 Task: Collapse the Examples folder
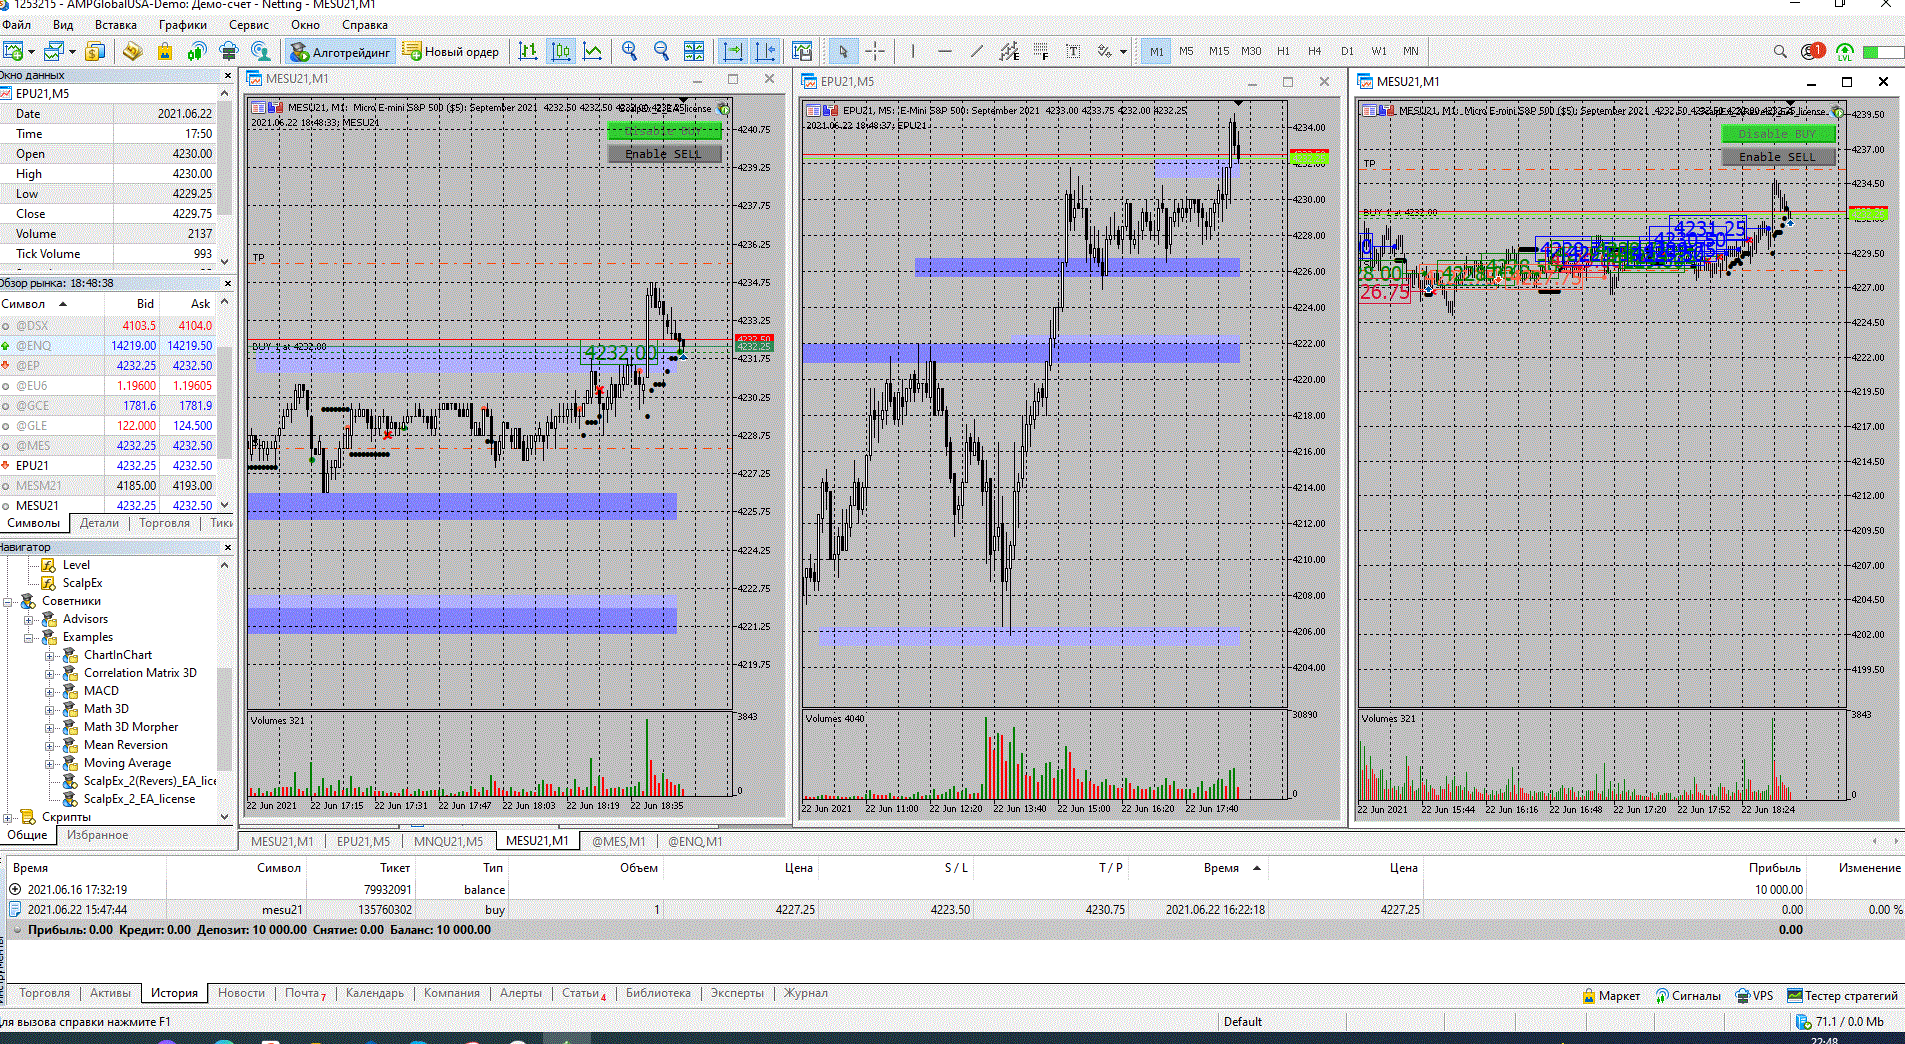click(29, 637)
